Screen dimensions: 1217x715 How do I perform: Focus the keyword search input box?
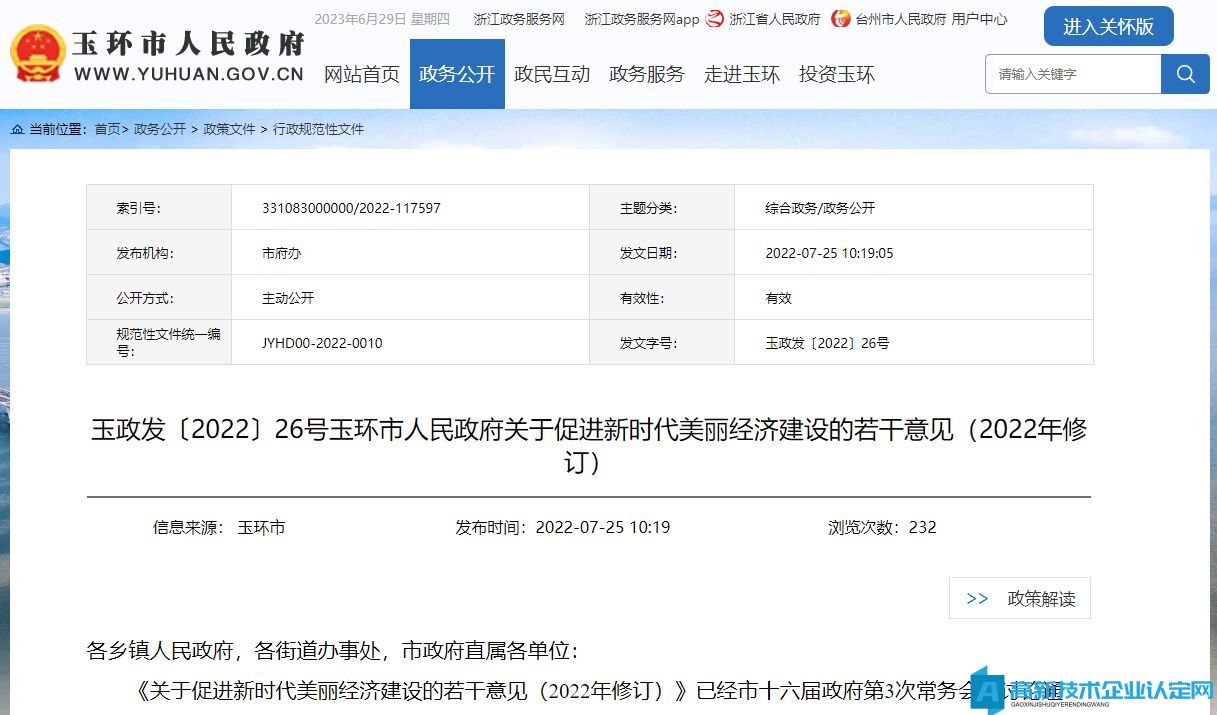click(1073, 74)
